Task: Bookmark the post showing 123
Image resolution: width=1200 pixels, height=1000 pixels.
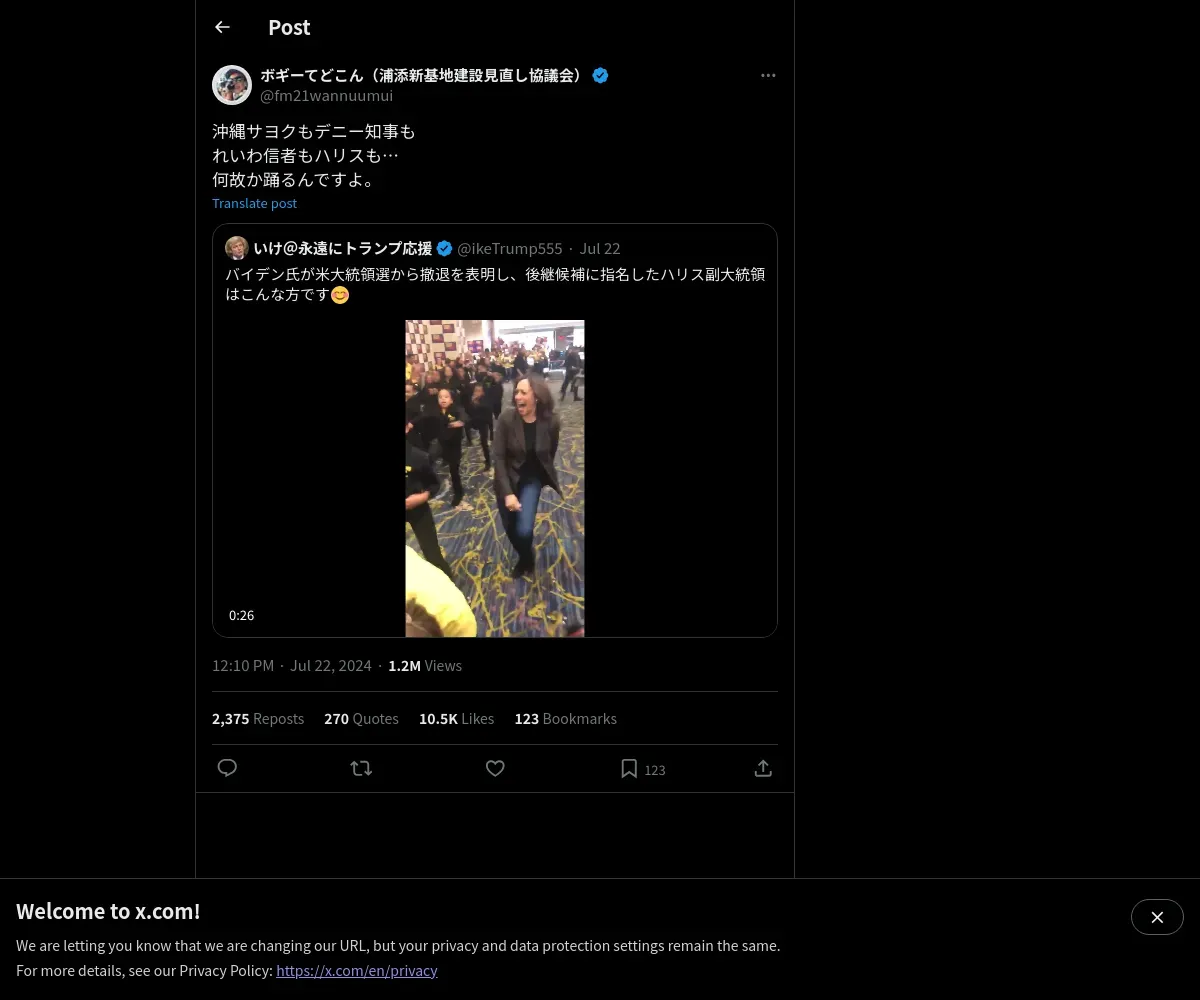Action: tap(642, 768)
